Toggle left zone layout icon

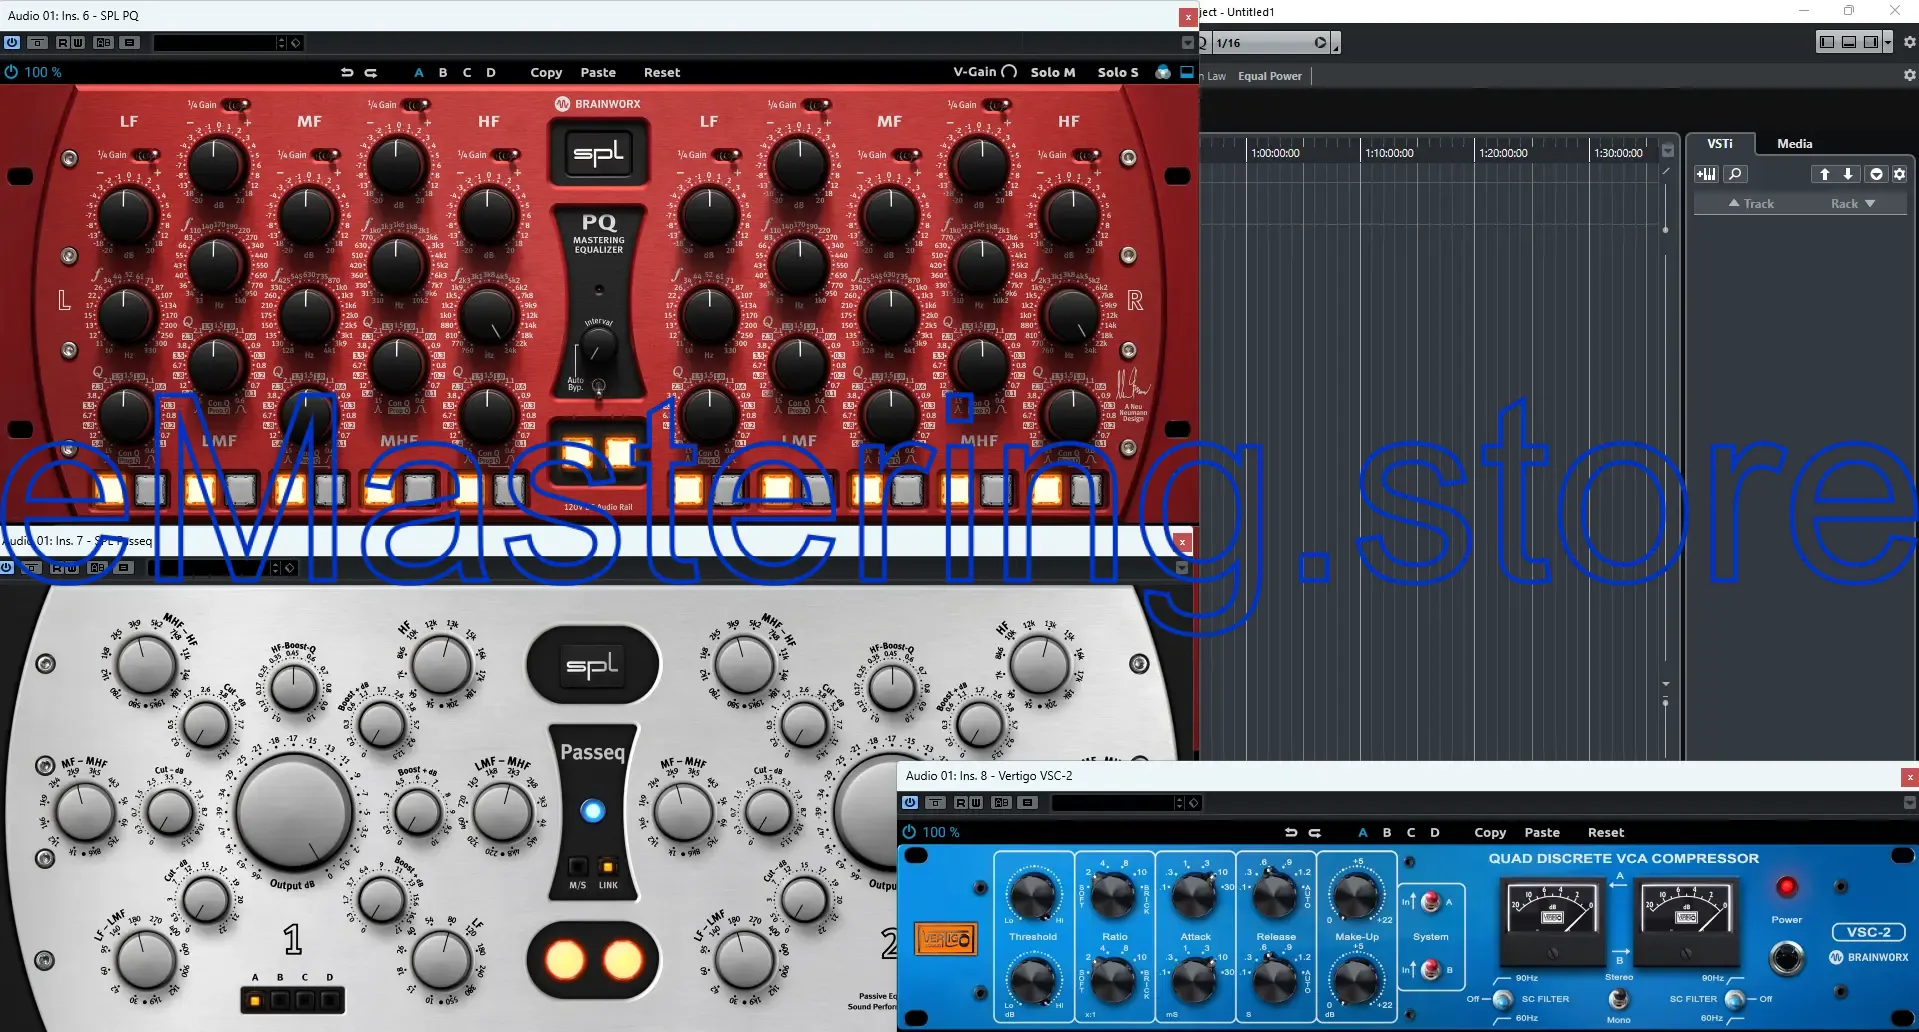tap(1827, 42)
